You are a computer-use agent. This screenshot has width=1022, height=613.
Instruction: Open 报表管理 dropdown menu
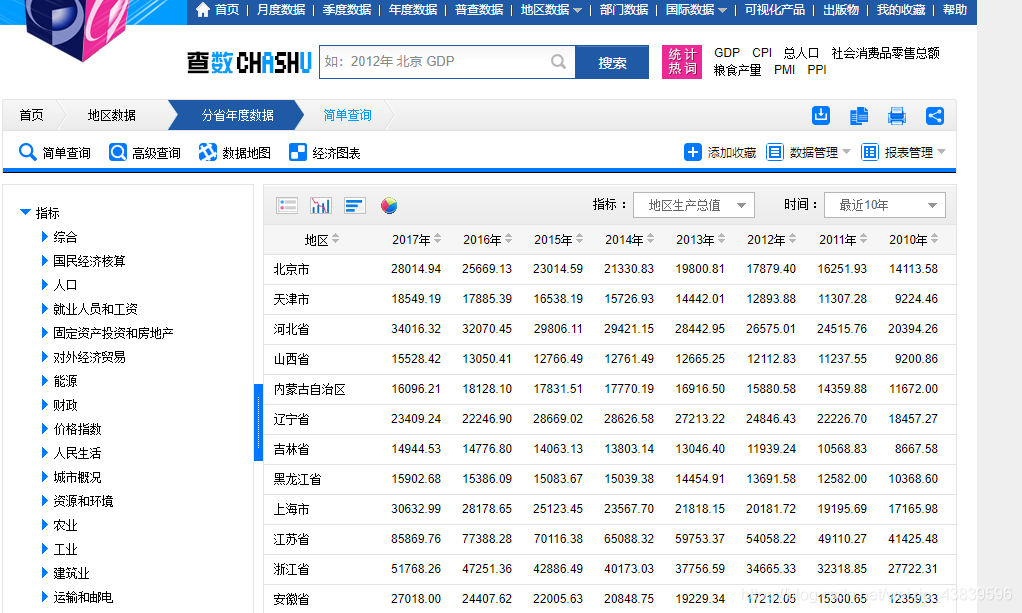903,152
